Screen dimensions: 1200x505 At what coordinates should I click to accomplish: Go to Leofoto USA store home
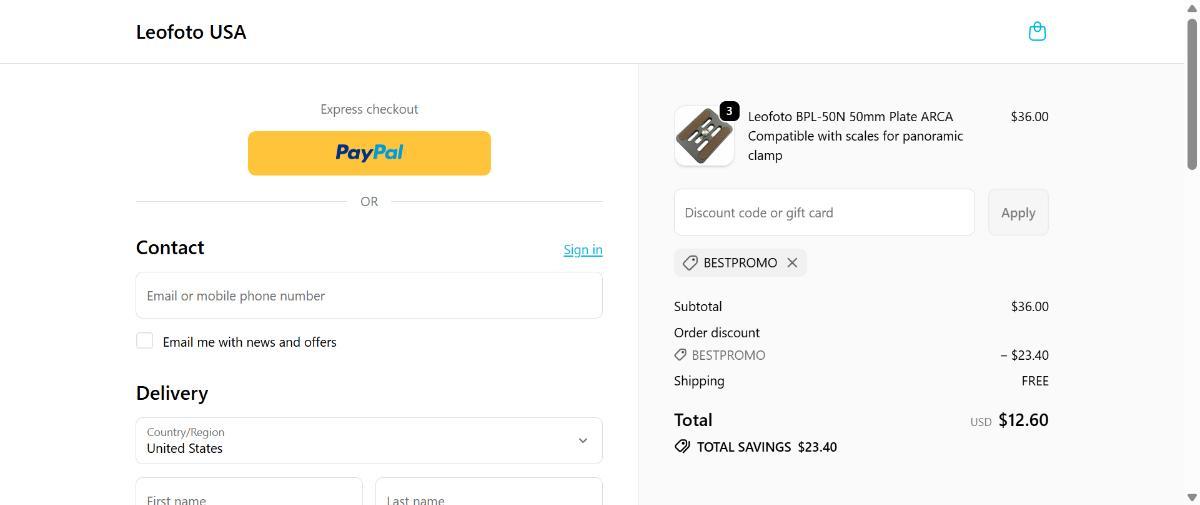coord(191,32)
